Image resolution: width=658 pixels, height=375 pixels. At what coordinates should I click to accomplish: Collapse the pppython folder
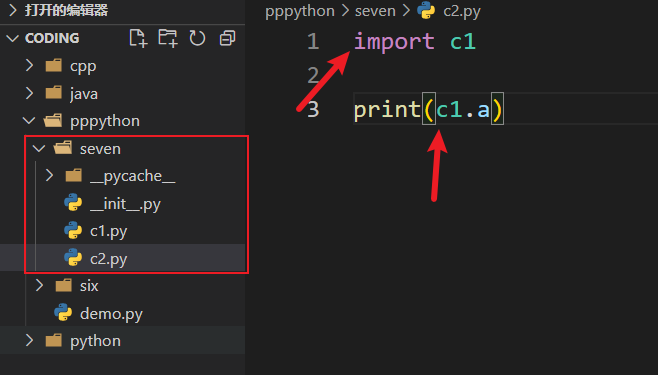click(x=29, y=121)
